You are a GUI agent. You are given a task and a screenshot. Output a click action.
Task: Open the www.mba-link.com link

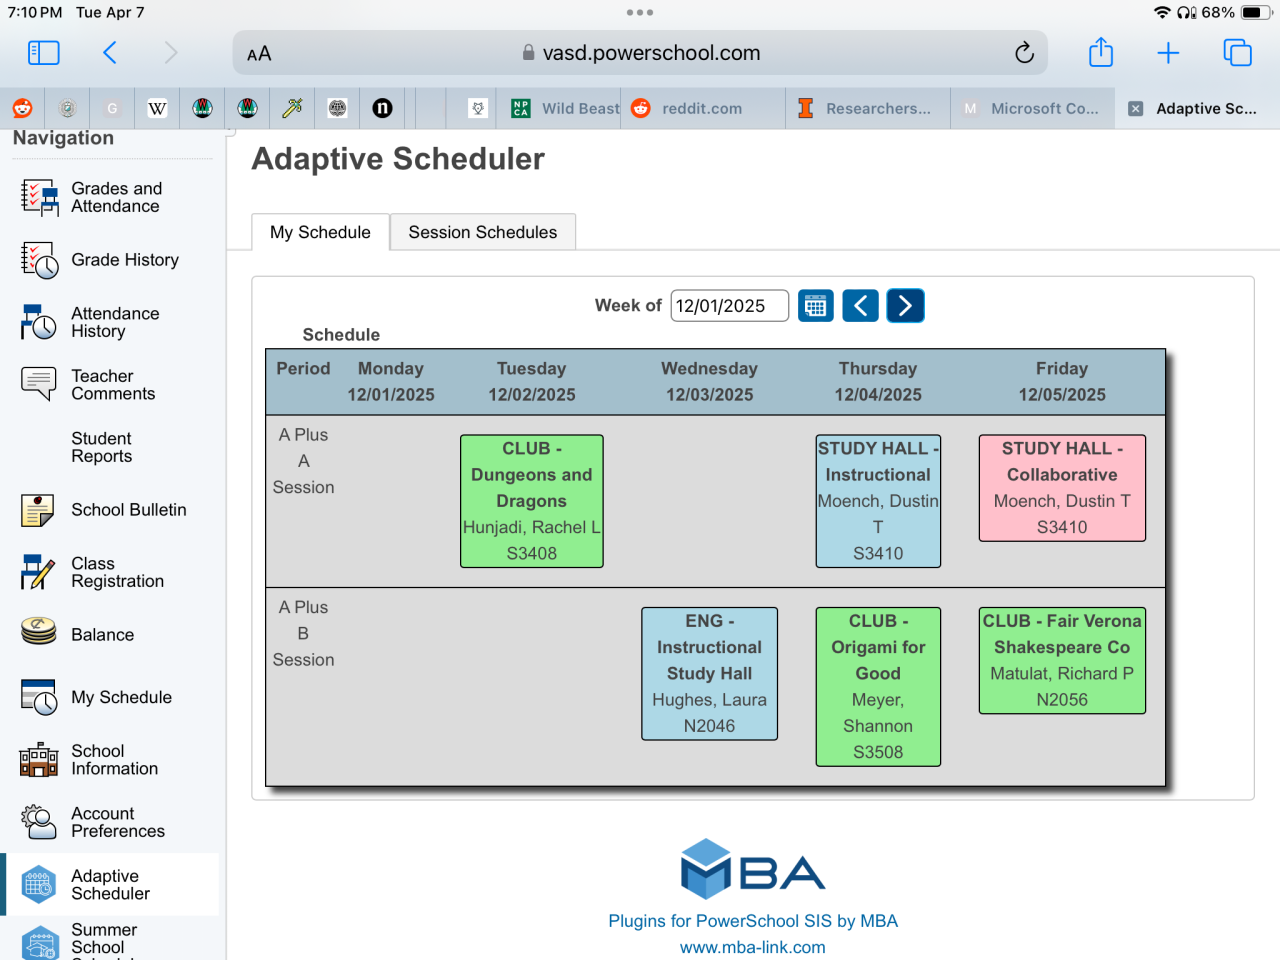[x=752, y=947]
